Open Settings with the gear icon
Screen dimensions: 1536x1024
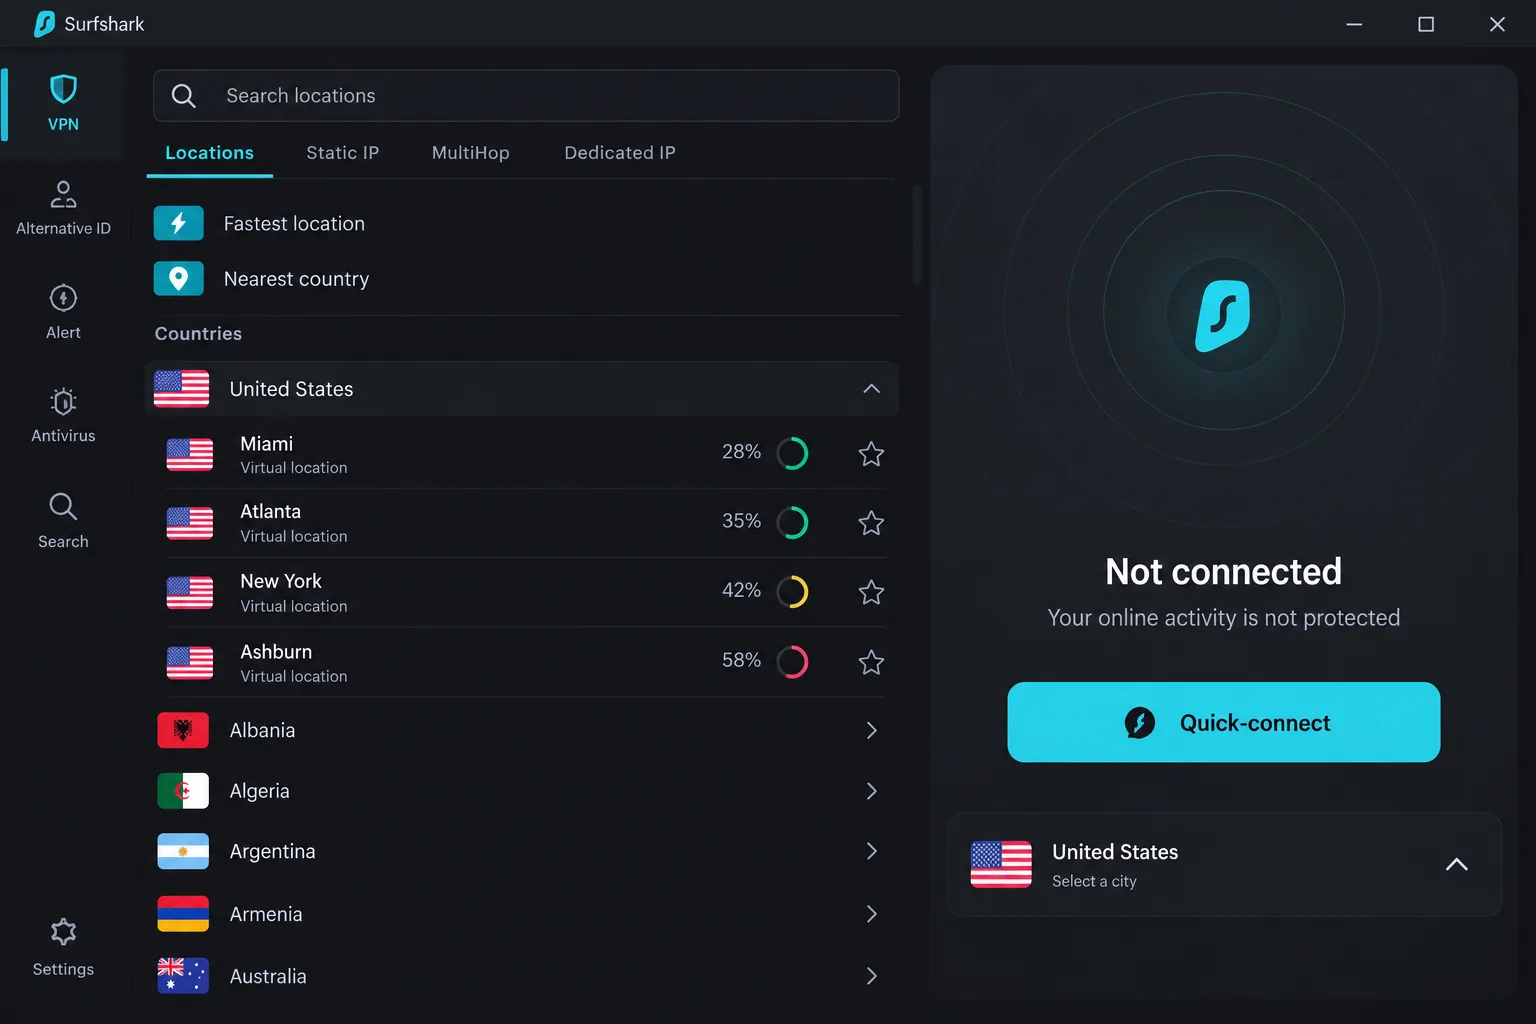click(63, 947)
